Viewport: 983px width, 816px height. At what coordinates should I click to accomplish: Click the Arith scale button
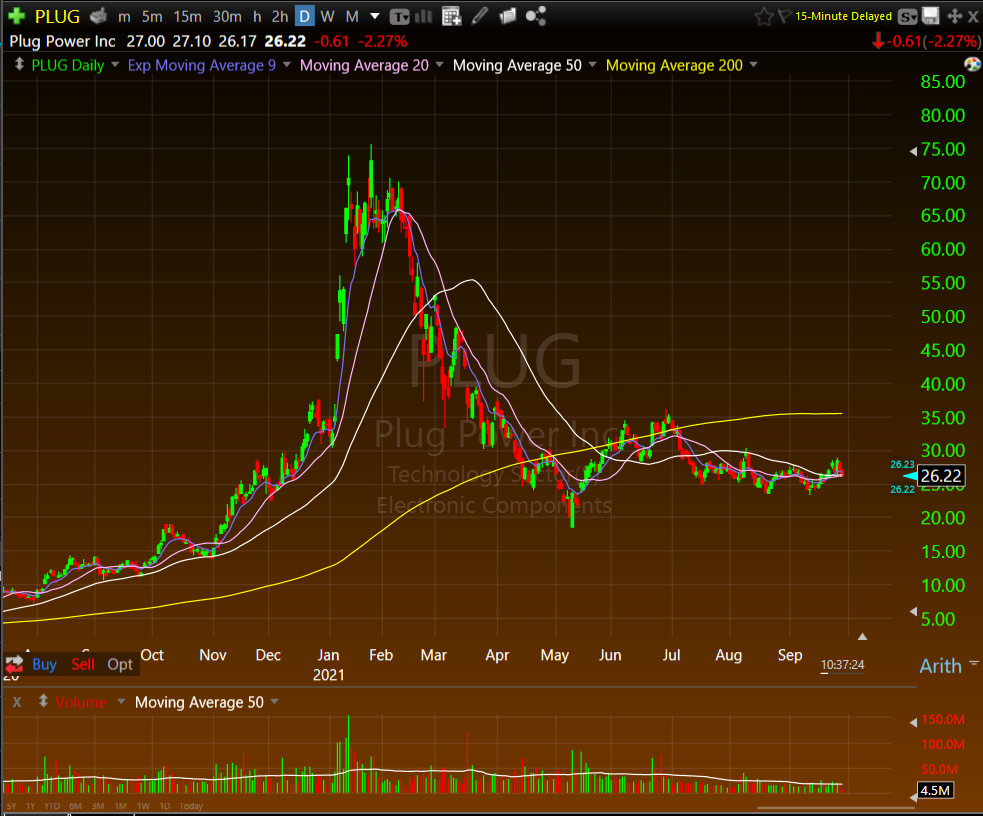[x=940, y=666]
